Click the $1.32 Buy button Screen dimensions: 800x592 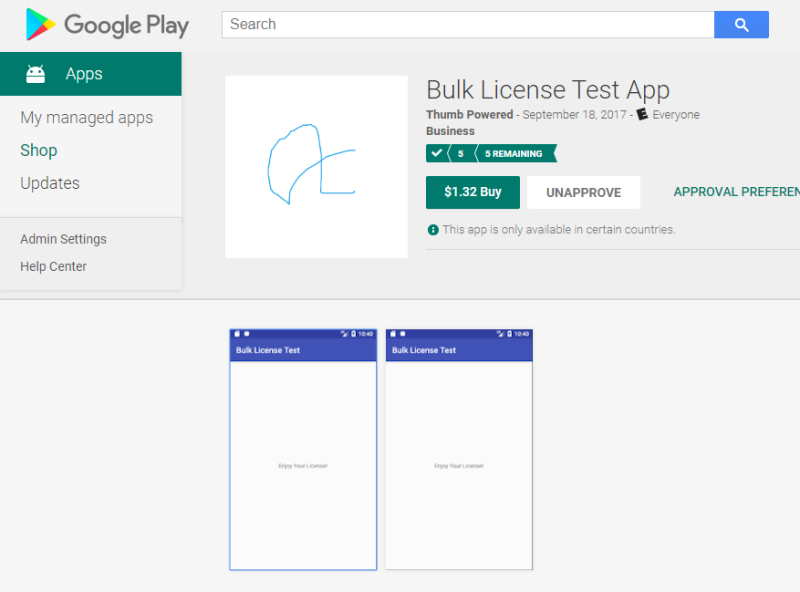[x=473, y=192]
